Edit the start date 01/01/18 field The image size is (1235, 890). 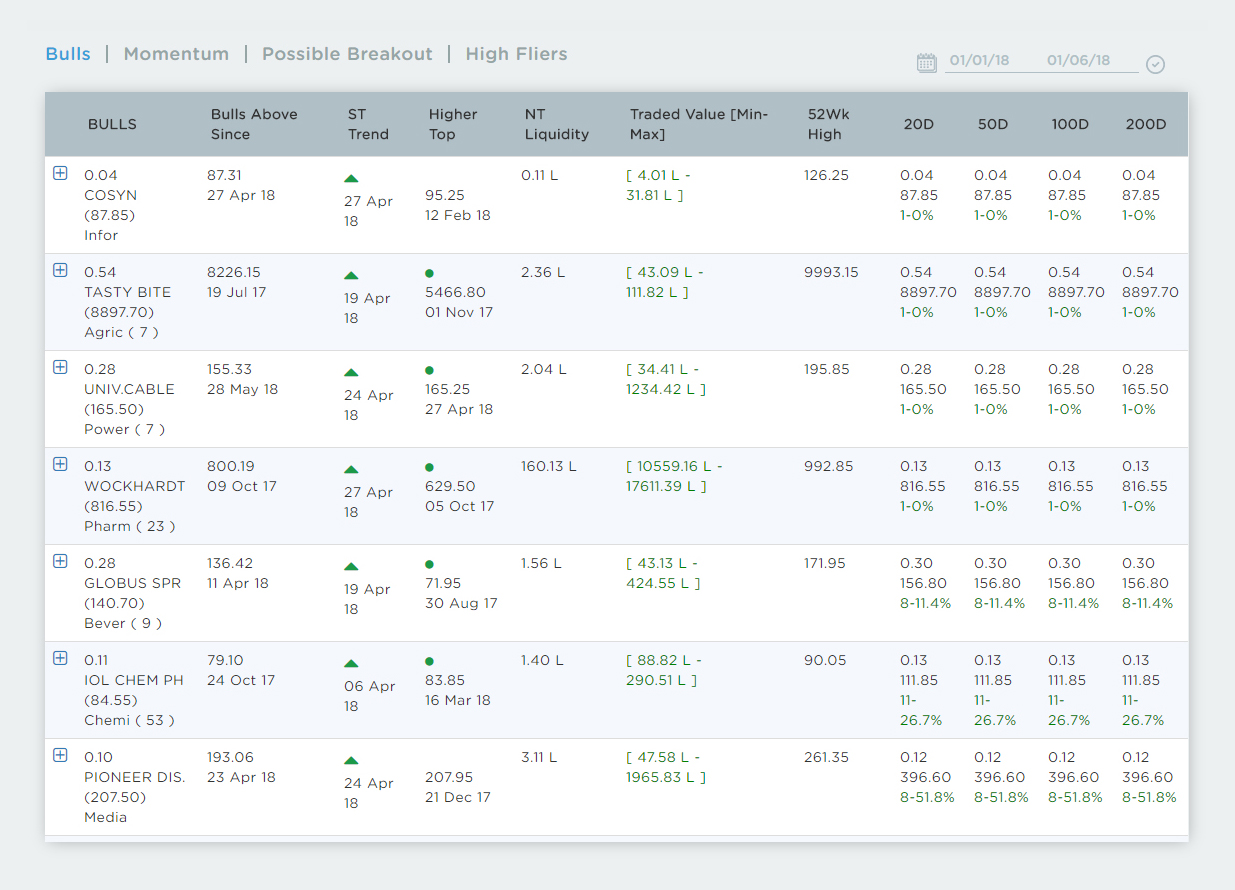coord(980,61)
